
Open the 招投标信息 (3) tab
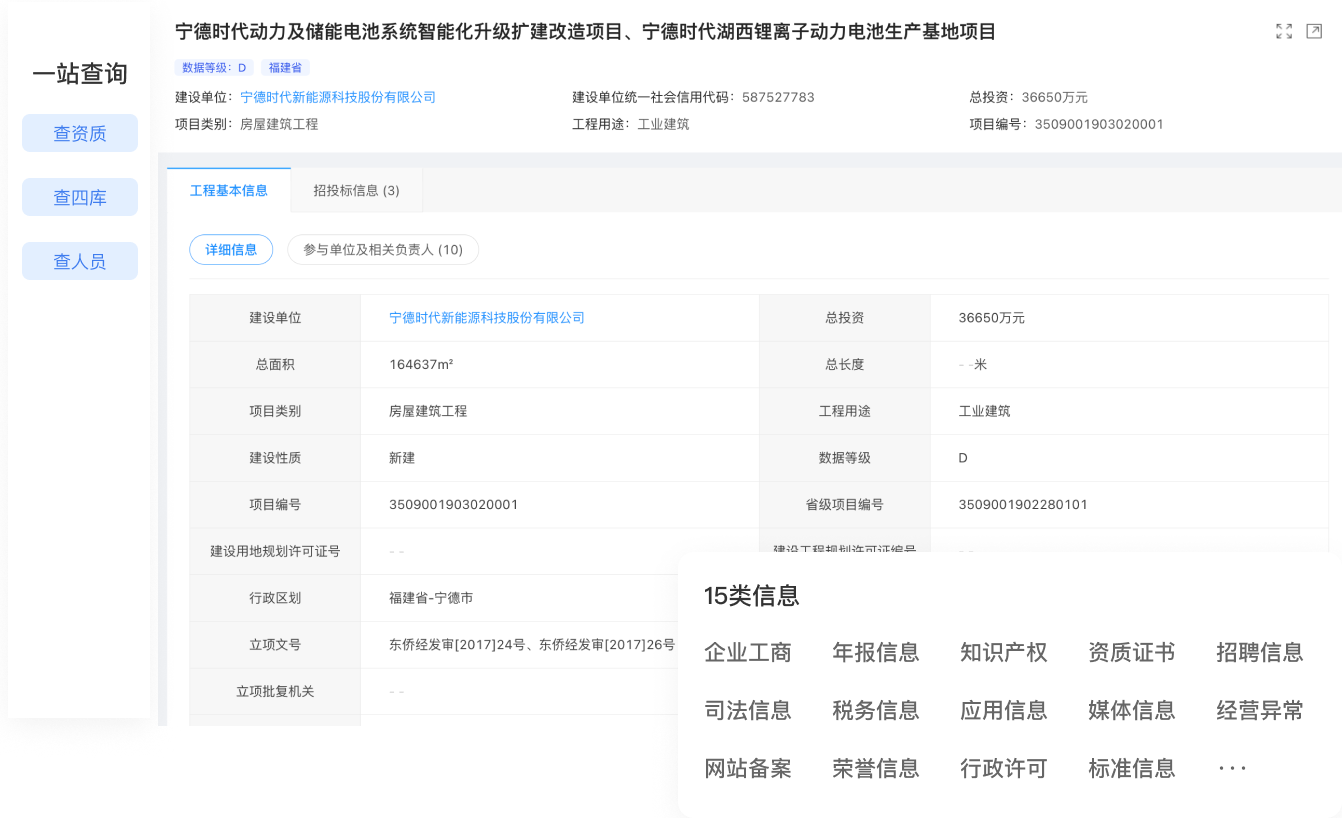(356, 190)
